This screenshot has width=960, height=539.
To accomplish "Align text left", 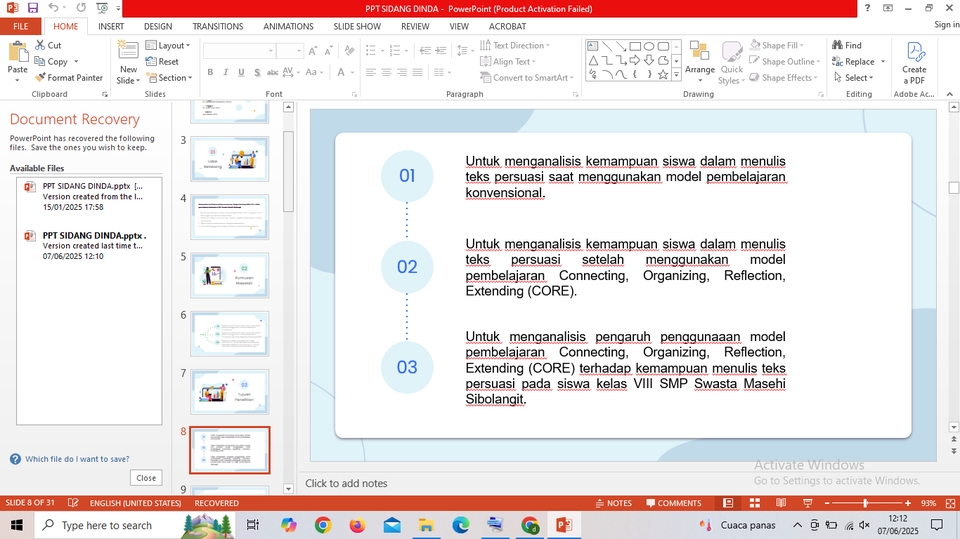I will pos(371,72).
